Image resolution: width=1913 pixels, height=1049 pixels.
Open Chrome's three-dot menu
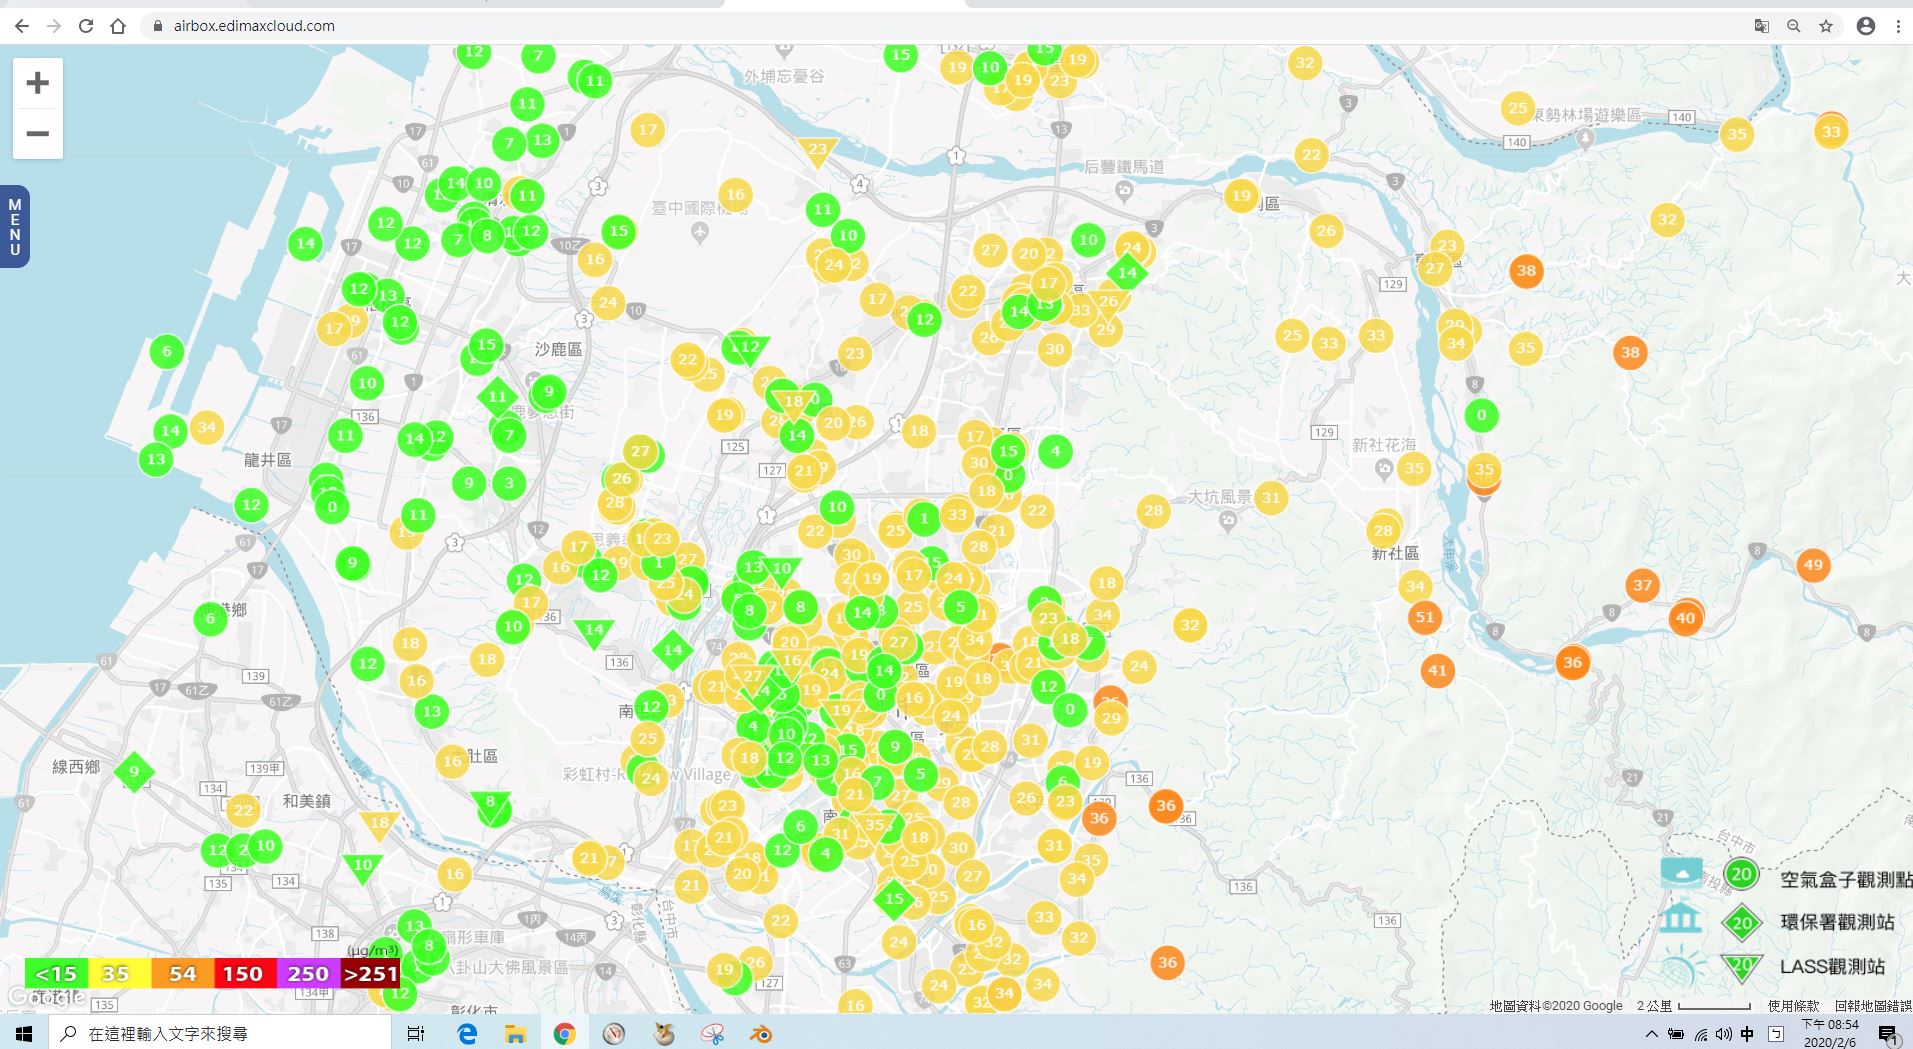tap(1898, 26)
